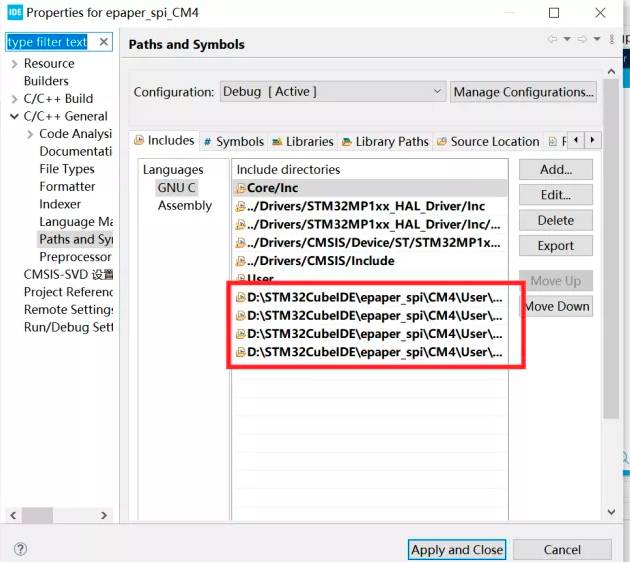Click the Library Paths tab icon
Viewport: 630px width, 563px height.
(347, 141)
